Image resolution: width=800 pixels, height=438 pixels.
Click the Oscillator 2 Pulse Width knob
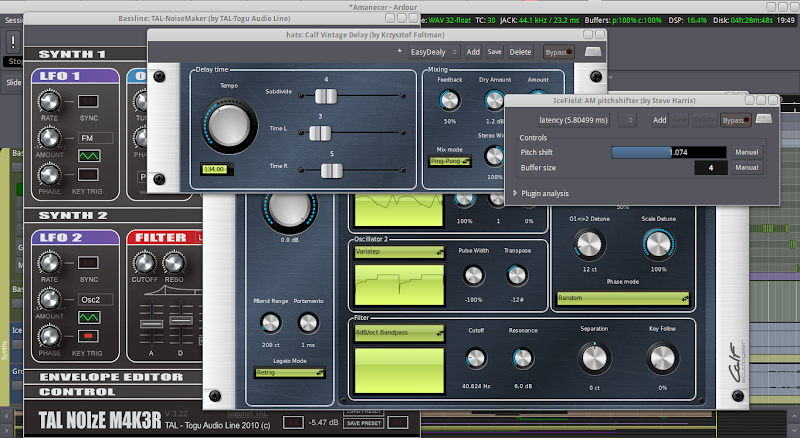(x=473, y=276)
